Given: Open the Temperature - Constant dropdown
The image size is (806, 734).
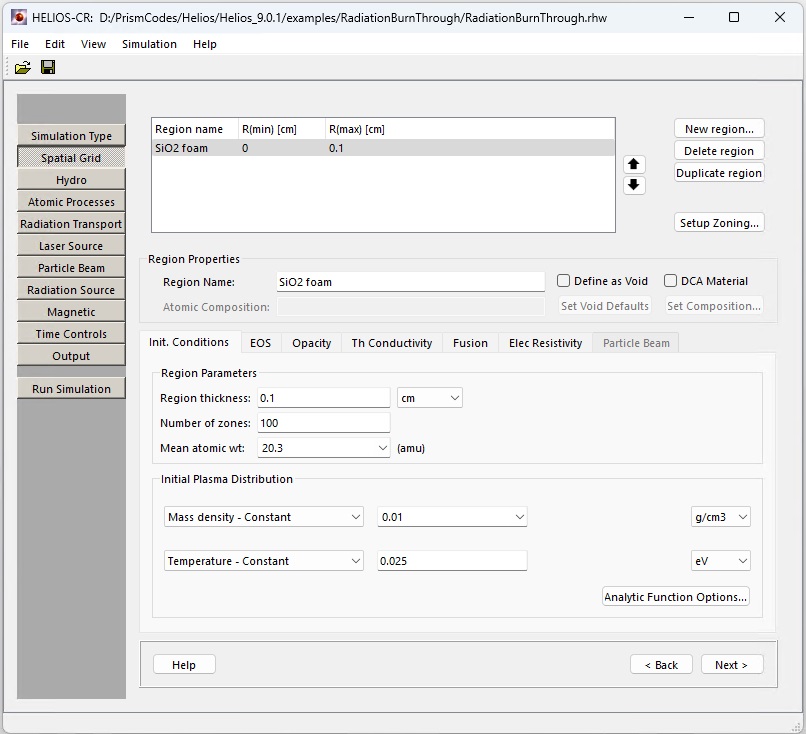Looking at the screenshot, I should [264, 561].
